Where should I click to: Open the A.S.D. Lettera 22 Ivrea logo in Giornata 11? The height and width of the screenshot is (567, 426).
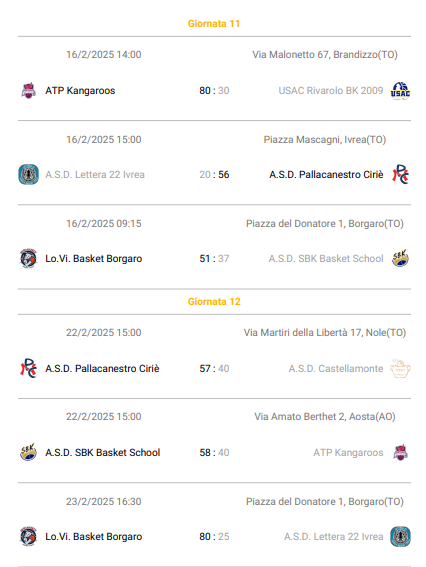[29, 174]
